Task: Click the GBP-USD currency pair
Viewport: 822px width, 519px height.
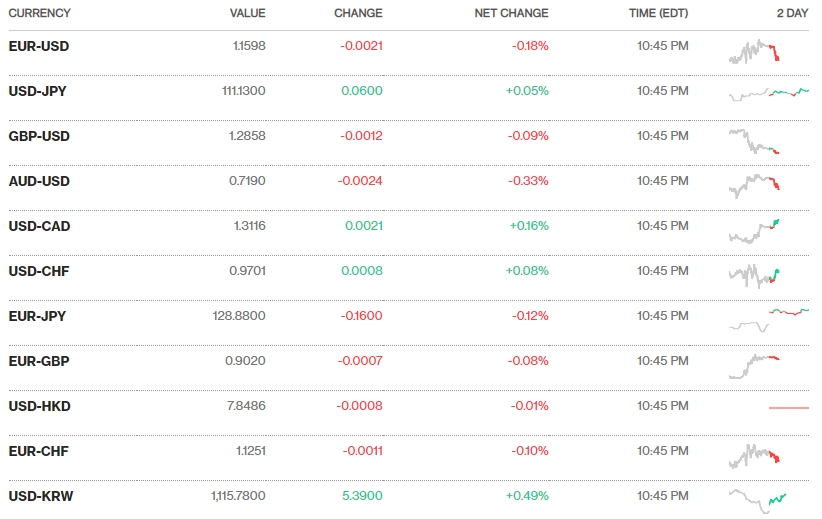Action: coord(39,136)
